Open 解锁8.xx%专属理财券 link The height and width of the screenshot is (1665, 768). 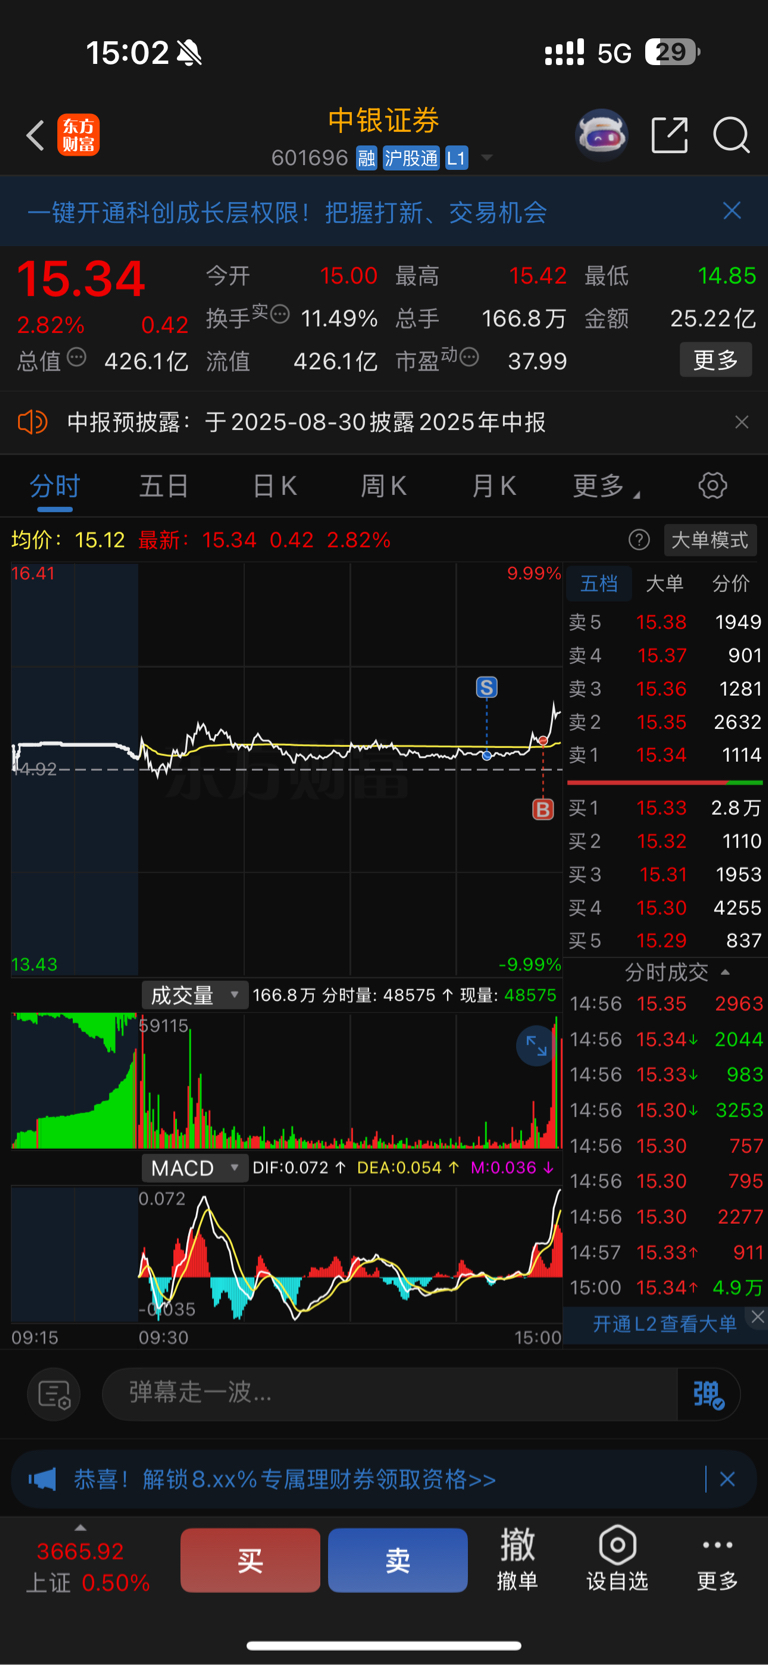284,1479
